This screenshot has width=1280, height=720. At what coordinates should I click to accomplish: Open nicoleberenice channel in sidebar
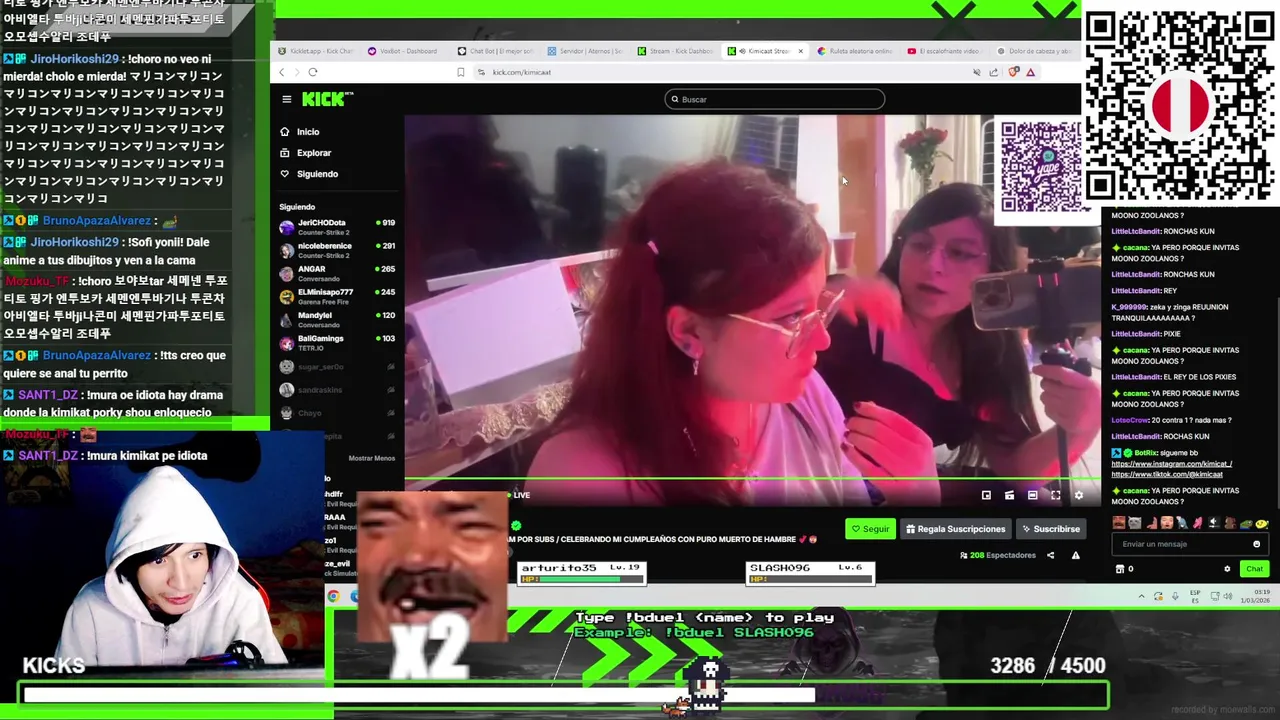coord(337,250)
